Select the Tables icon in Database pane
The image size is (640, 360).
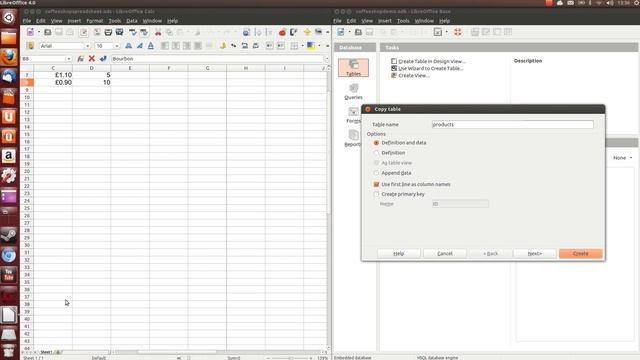(353, 67)
